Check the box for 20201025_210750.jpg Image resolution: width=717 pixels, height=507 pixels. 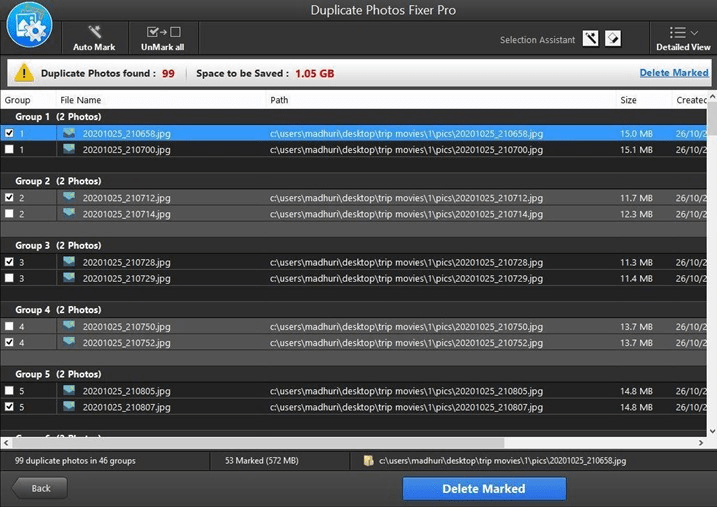coord(9,326)
